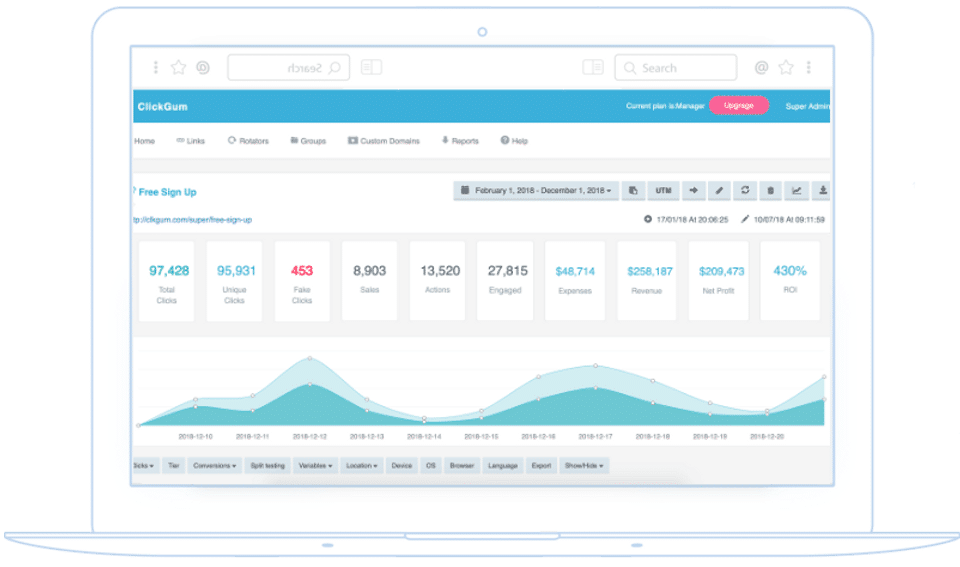This screenshot has height=567, width=960.
Task: Open the Rotators menu item
Action: 248,141
